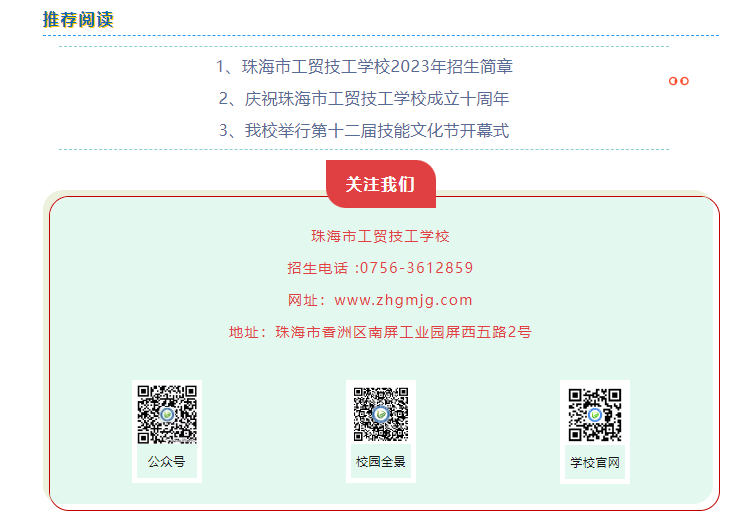Open the 成立十周年 celebration article
Image resolution: width=743 pixels, height=530 pixels.
point(364,99)
